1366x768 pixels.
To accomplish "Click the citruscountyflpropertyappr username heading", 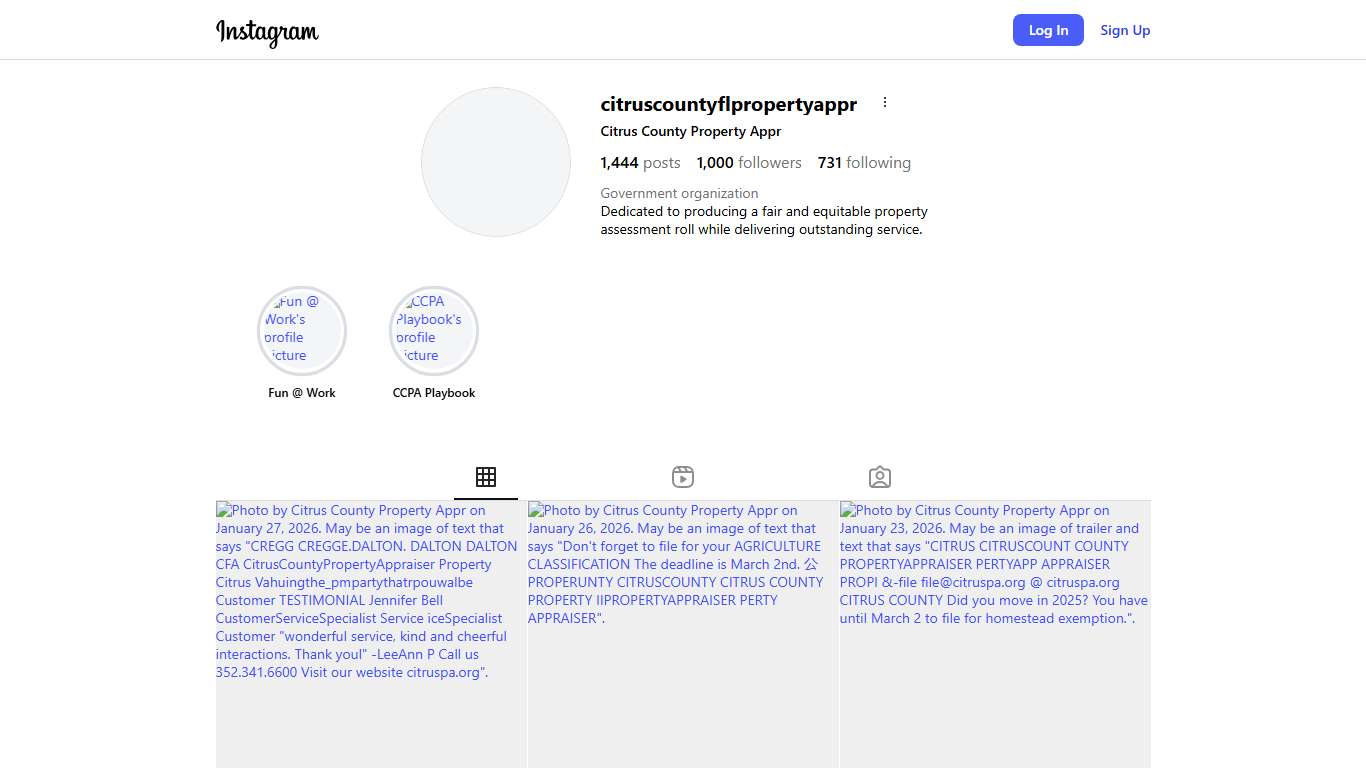I will tap(728, 104).
